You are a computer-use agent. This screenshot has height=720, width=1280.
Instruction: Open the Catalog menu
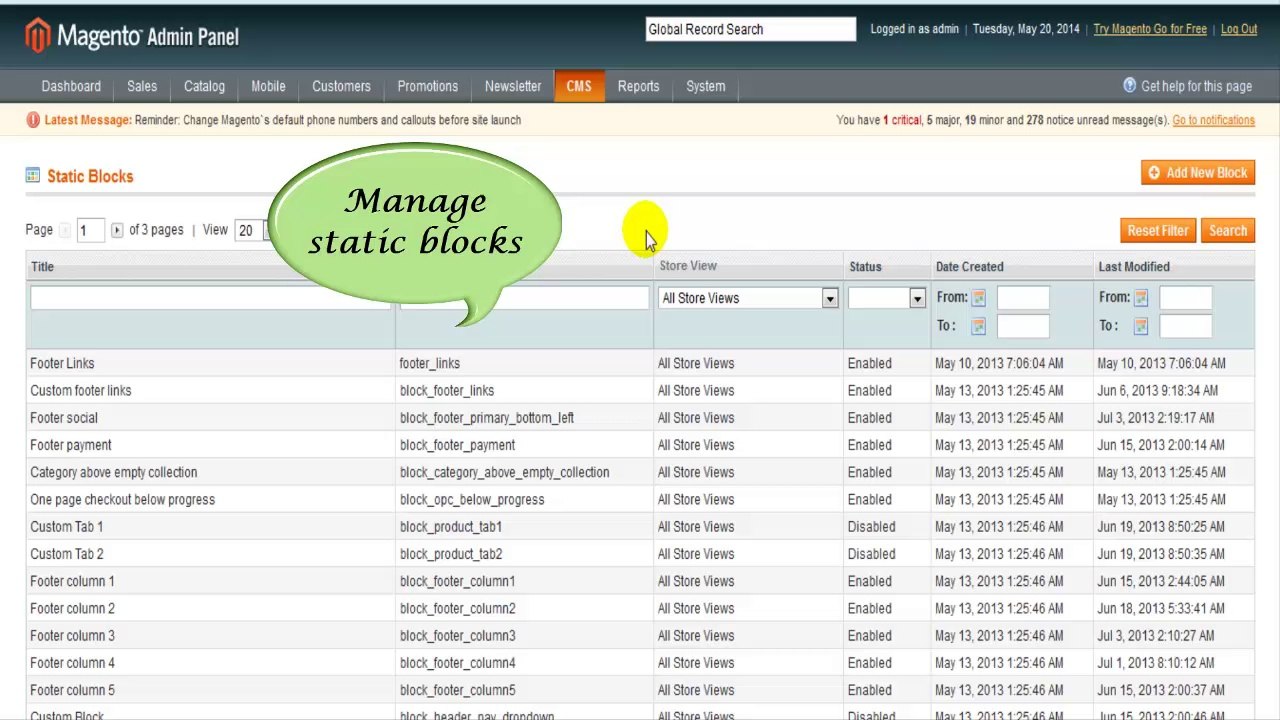tap(204, 86)
